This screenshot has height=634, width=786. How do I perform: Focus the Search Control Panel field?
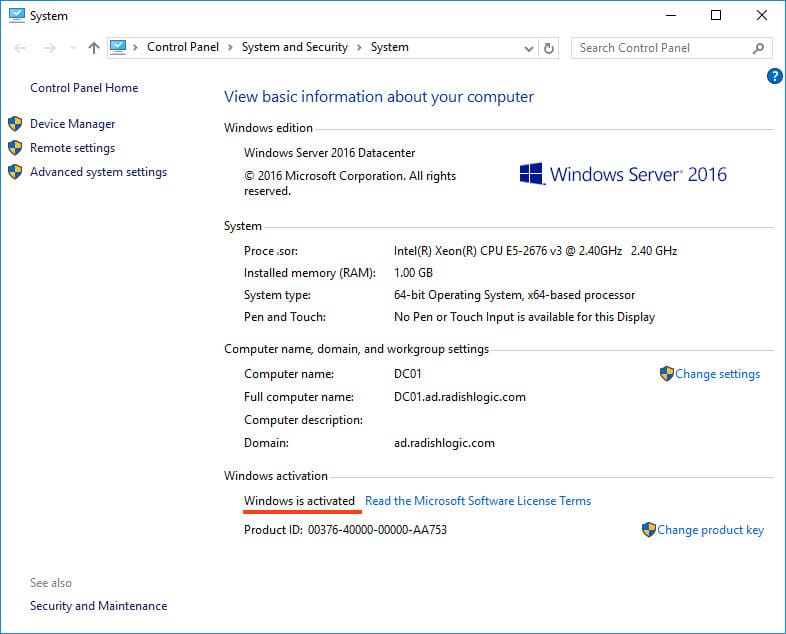coord(660,47)
